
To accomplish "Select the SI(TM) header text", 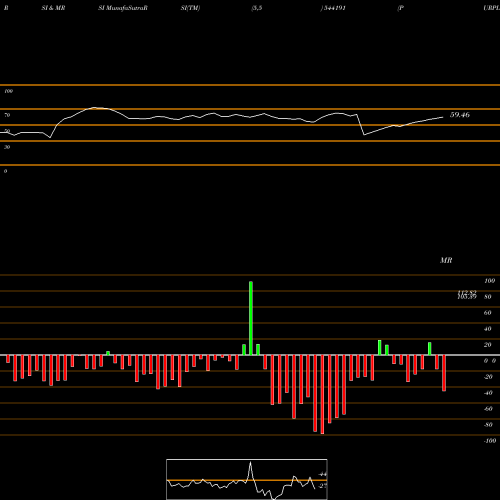I will click(x=190, y=8).
